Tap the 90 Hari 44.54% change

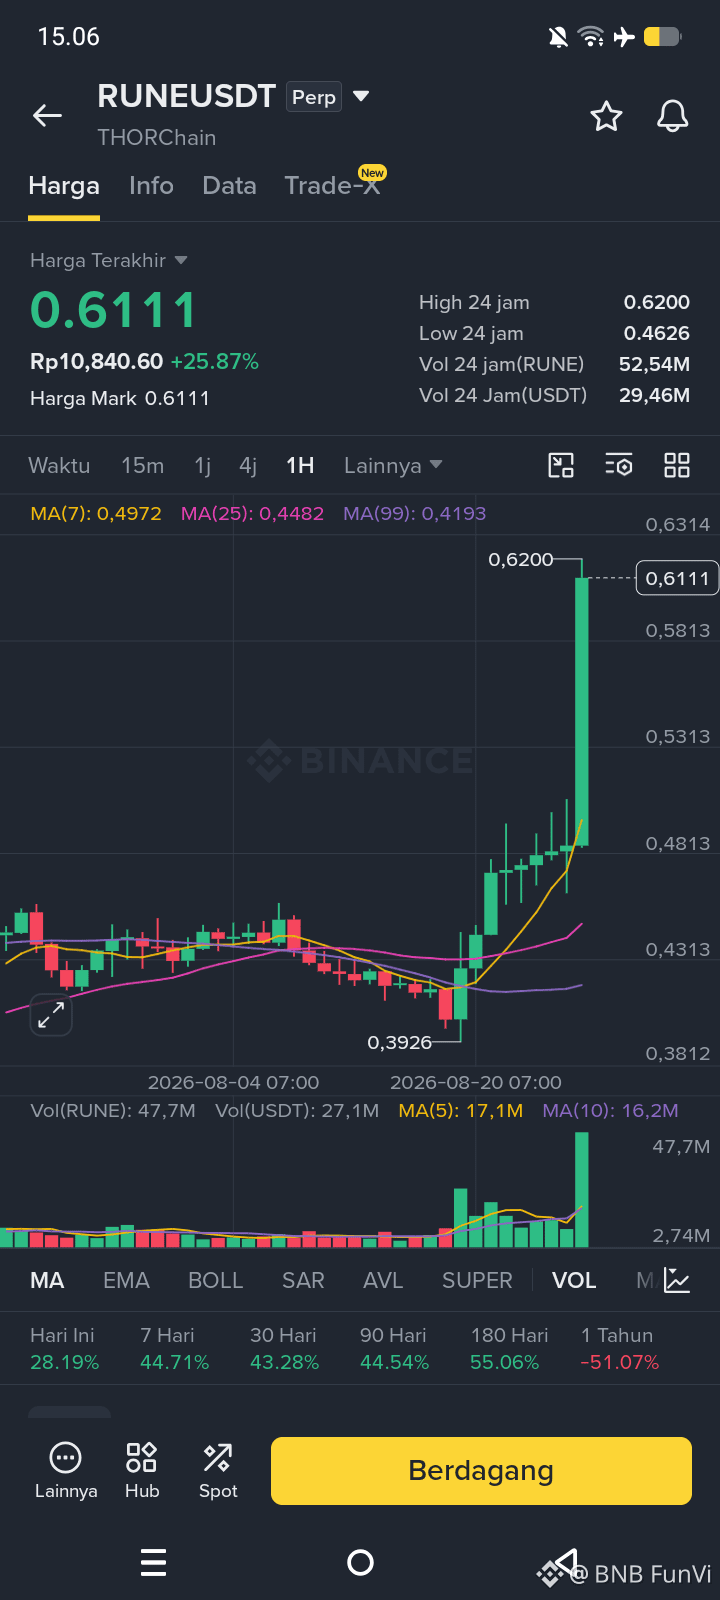click(x=394, y=1349)
